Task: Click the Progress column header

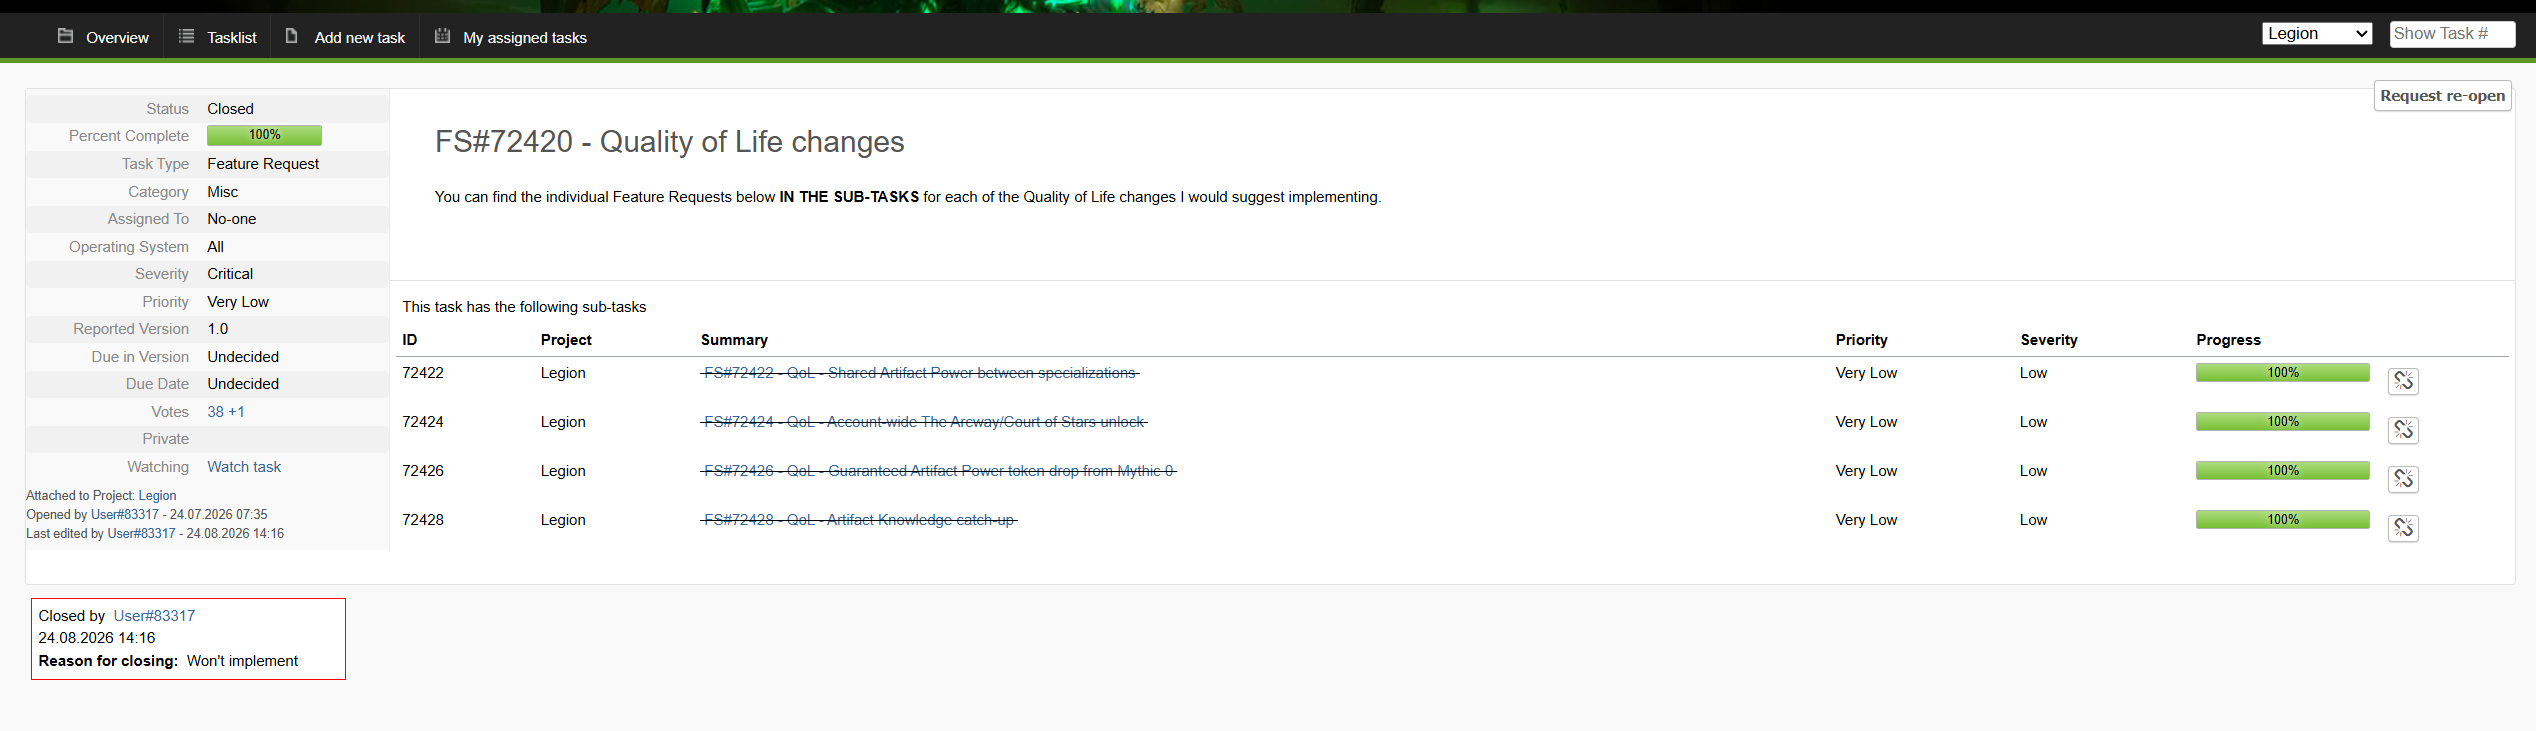Action: click(x=2228, y=340)
